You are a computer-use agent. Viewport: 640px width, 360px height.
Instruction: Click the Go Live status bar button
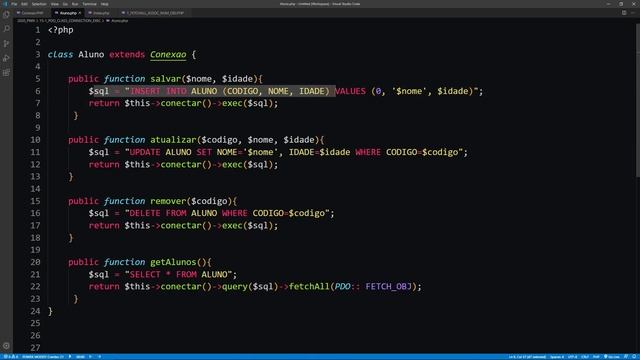point(611,357)
